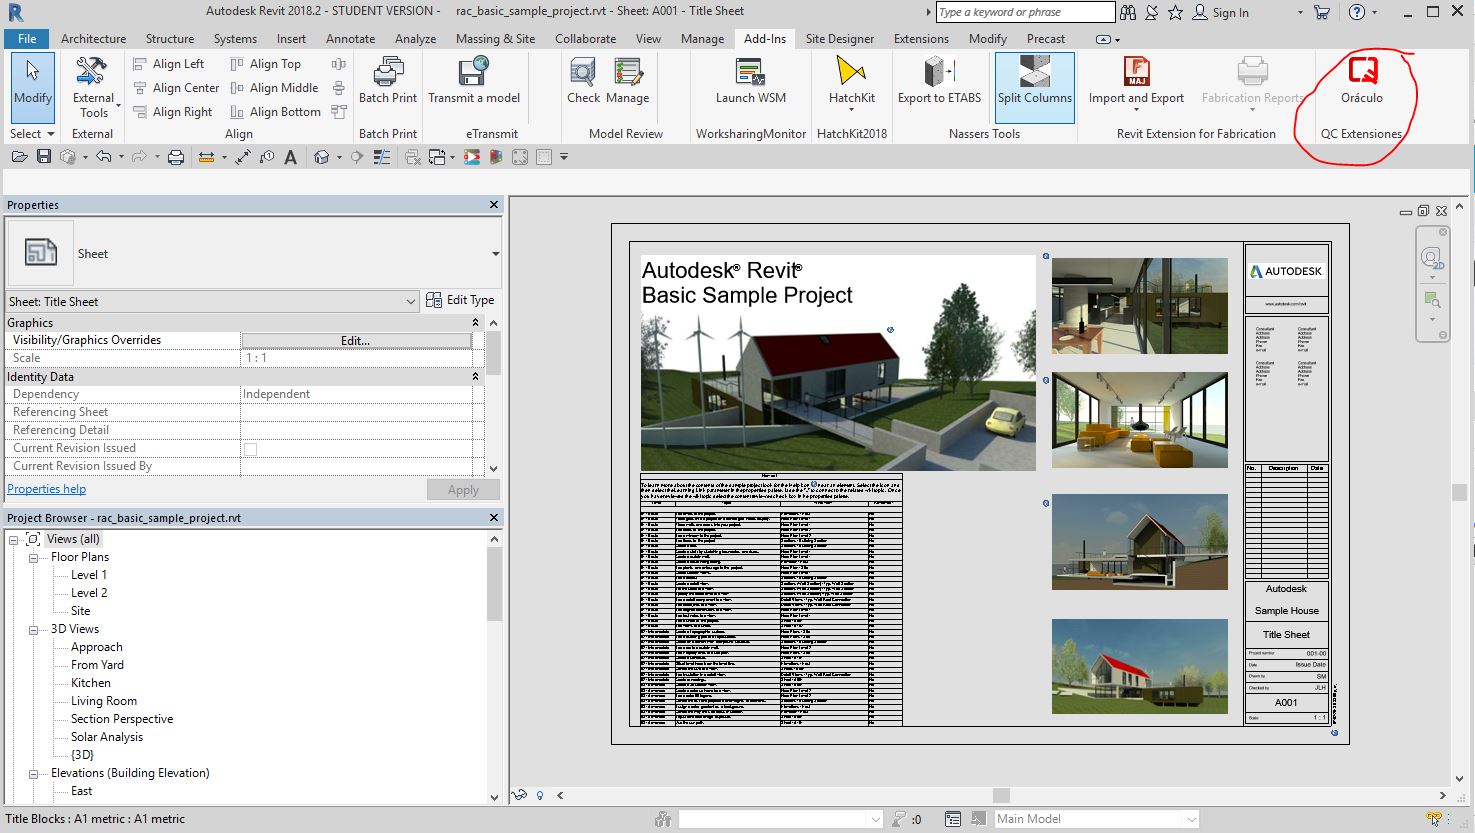Select the Kitchen 3D view in browser

tap(91, 683)
